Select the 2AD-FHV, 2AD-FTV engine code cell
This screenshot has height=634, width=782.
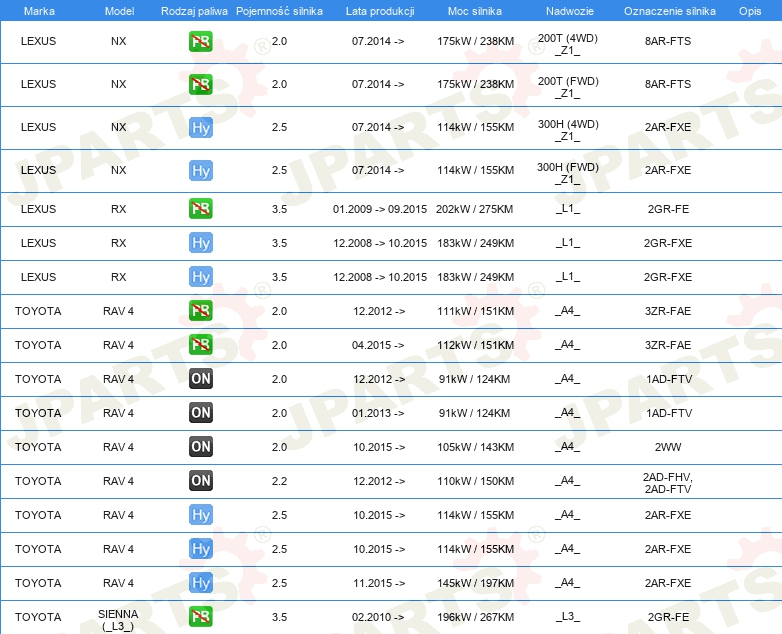(668, 482)
